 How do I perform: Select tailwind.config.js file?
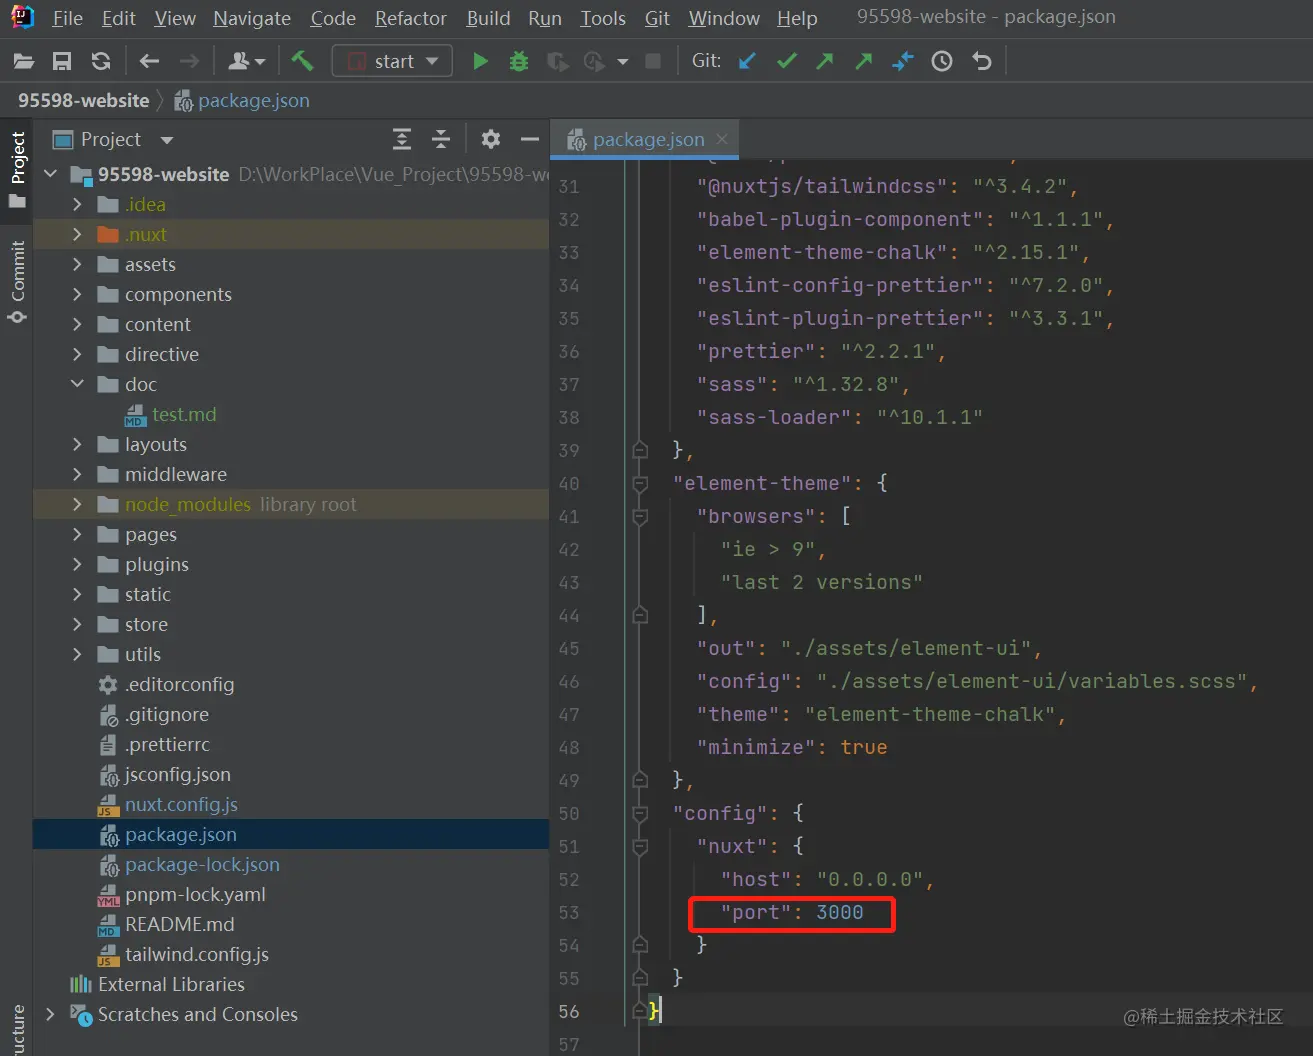pos(196,954)
